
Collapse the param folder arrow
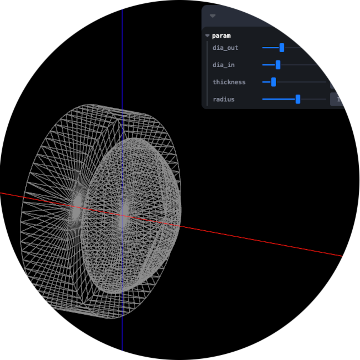point(207,36)
